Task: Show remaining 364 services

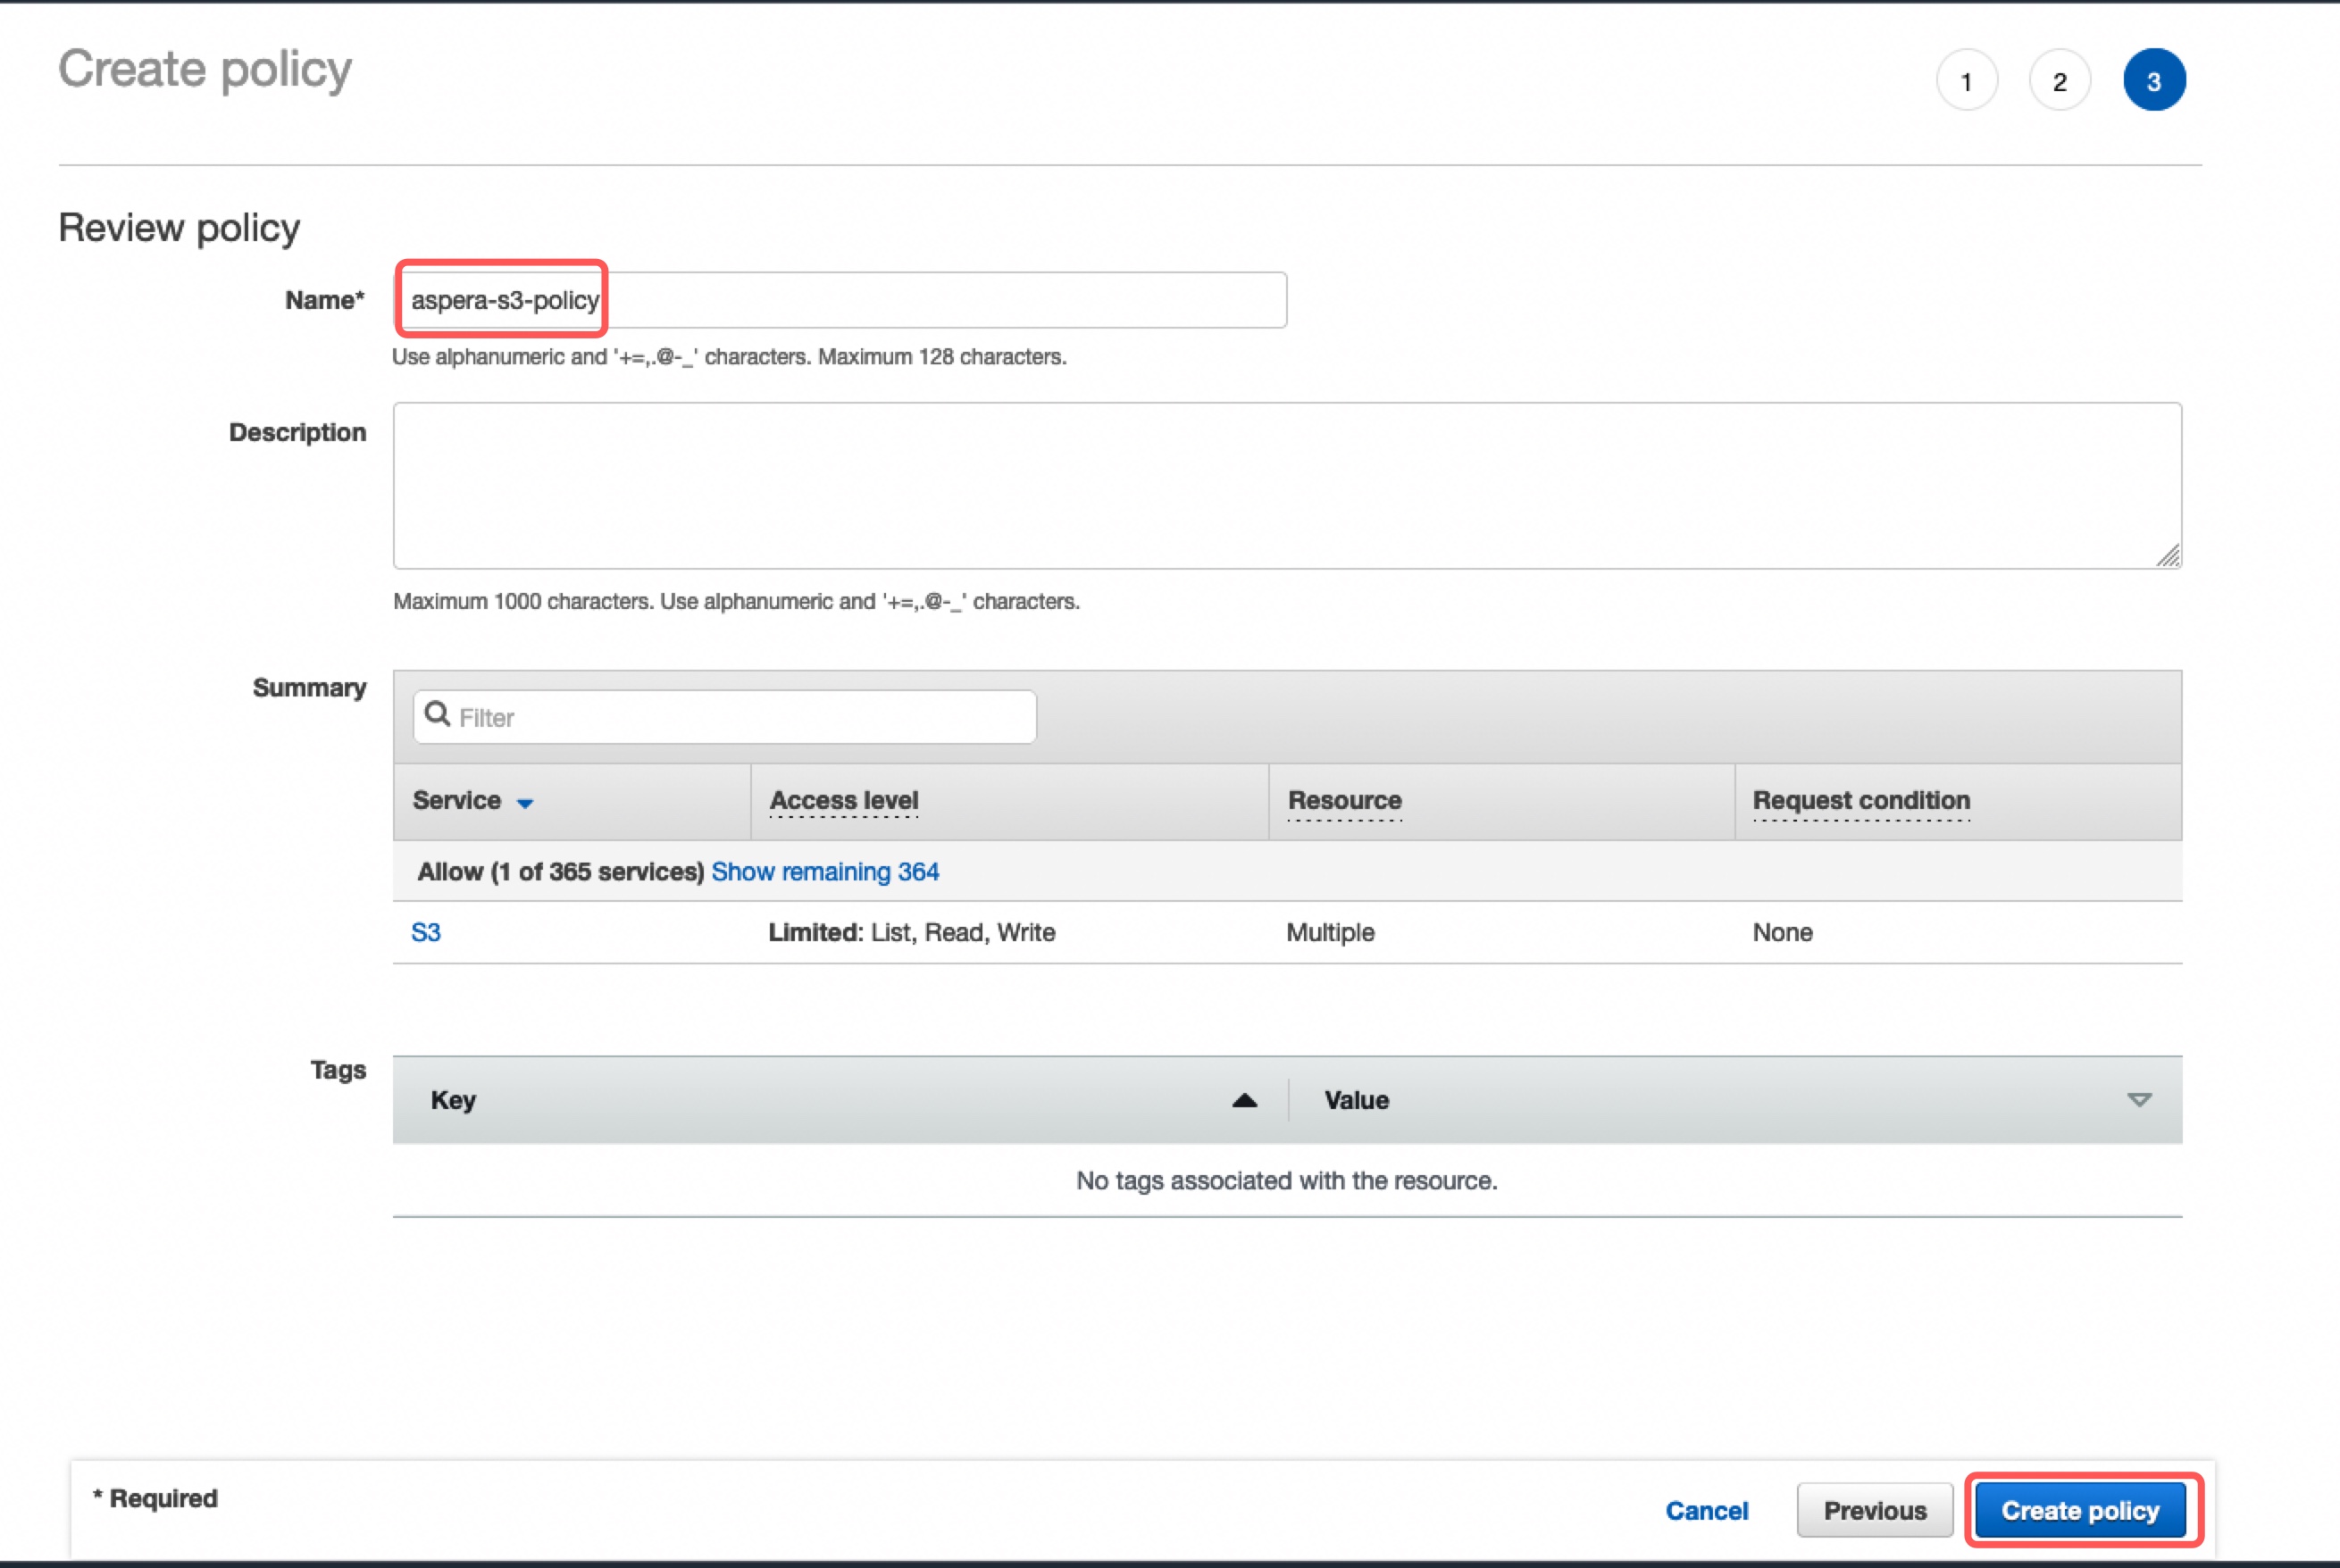Action: pyautogui.click(x=825, y=872)
